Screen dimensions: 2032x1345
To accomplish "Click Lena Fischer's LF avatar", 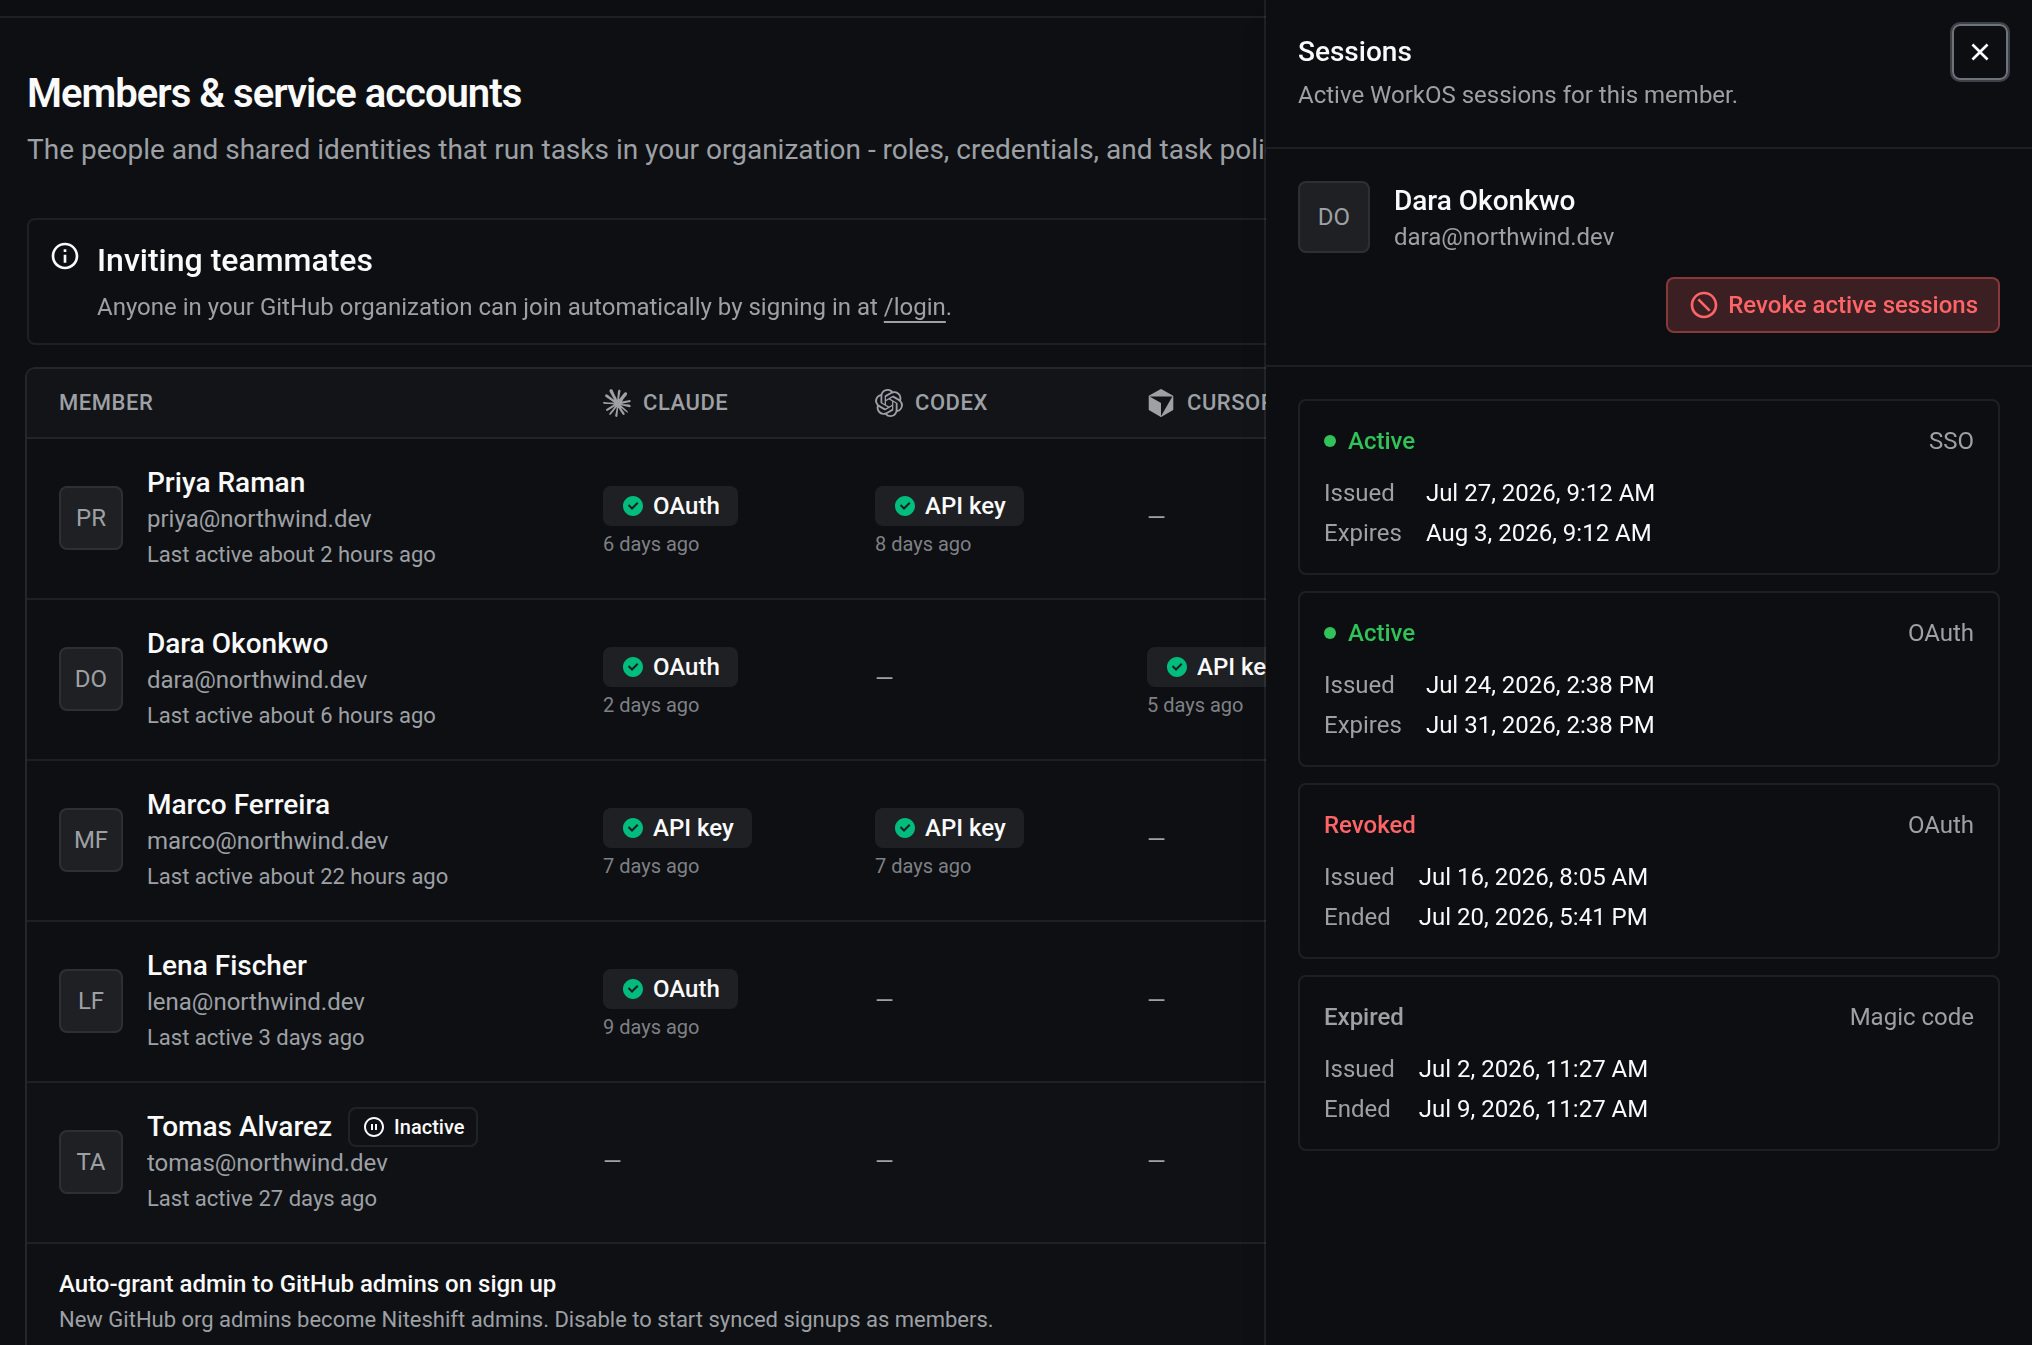I will [x=91, y=1001].
